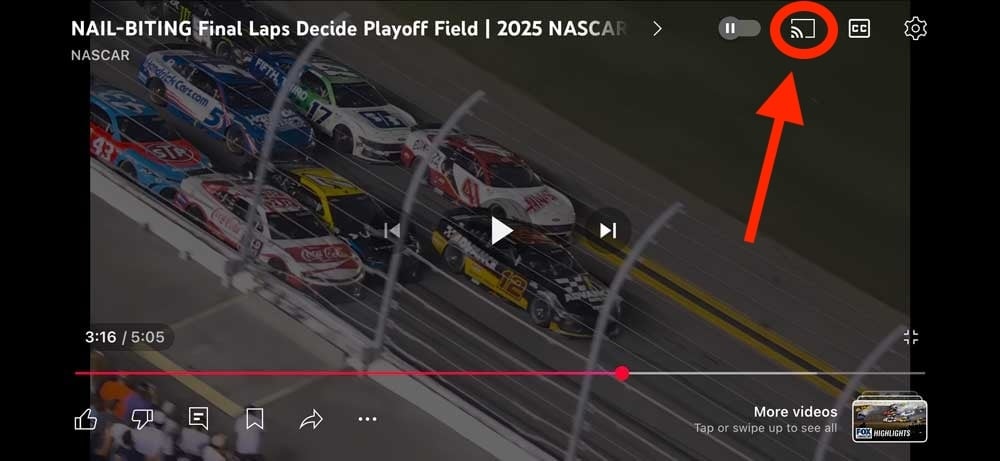Play the video
The width and height of the screenshot is (1000, 461).
click(501, 230)
